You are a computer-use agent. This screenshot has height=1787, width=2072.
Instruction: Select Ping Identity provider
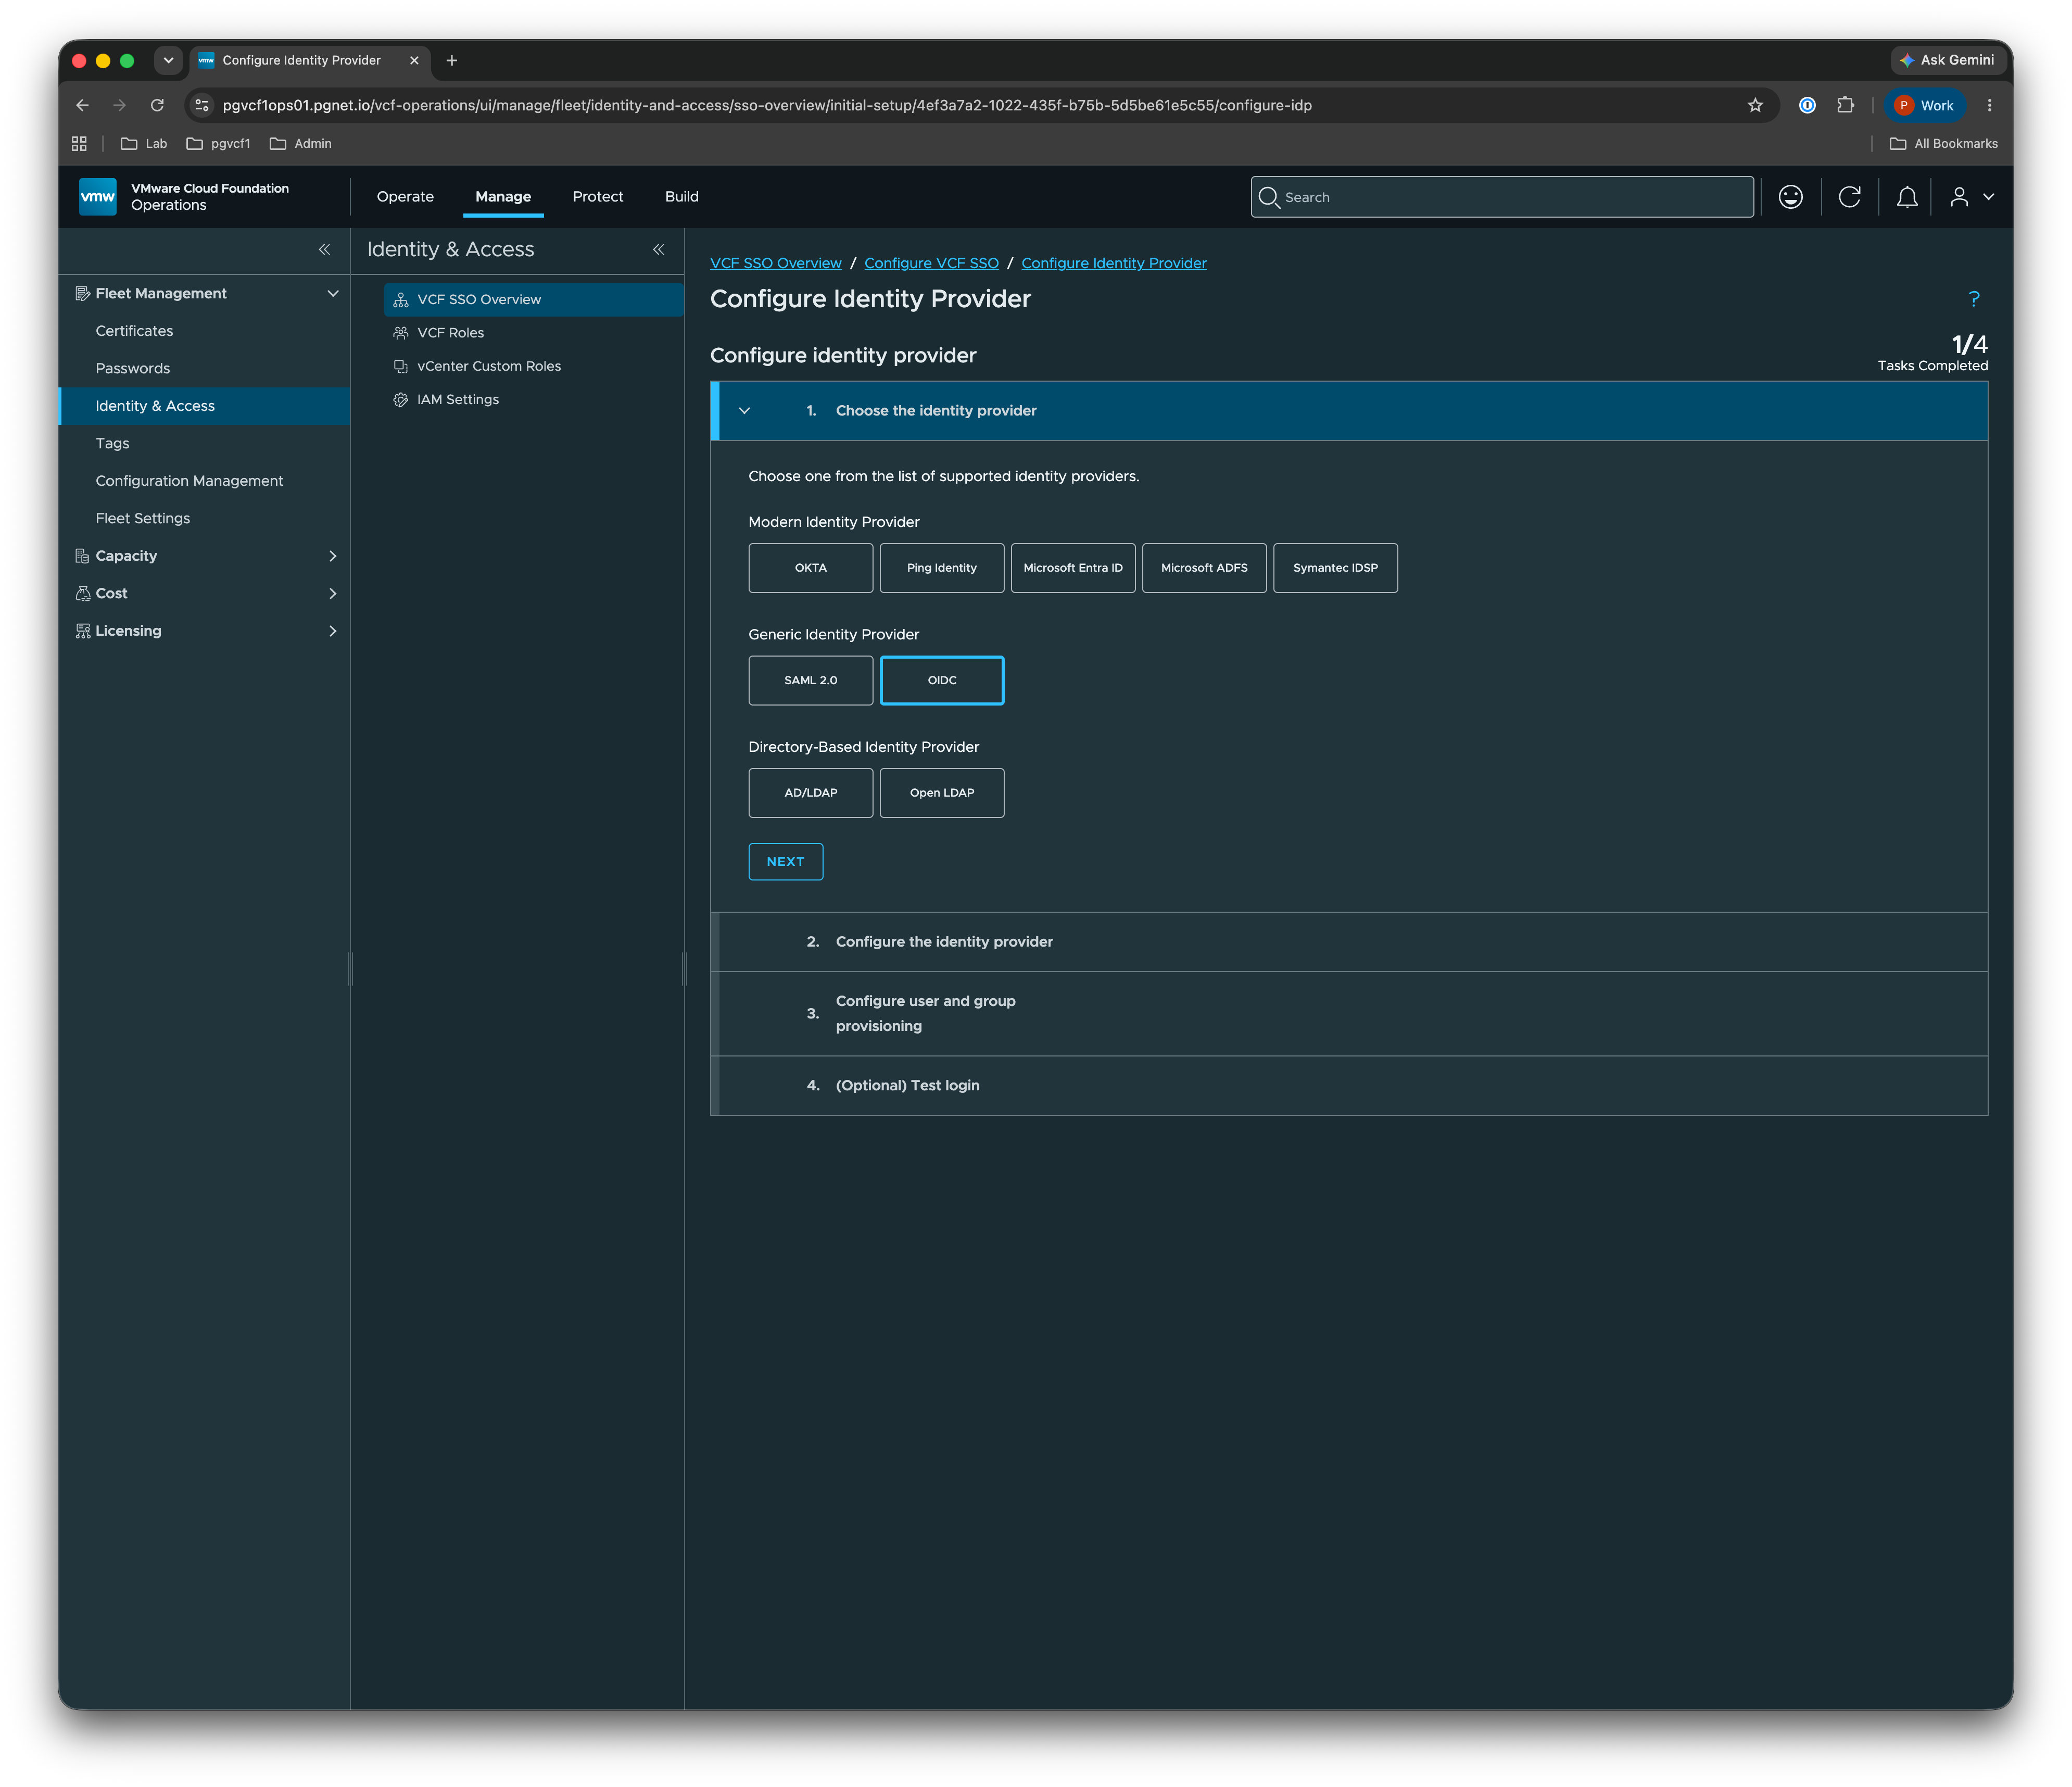tap(941, 568)
